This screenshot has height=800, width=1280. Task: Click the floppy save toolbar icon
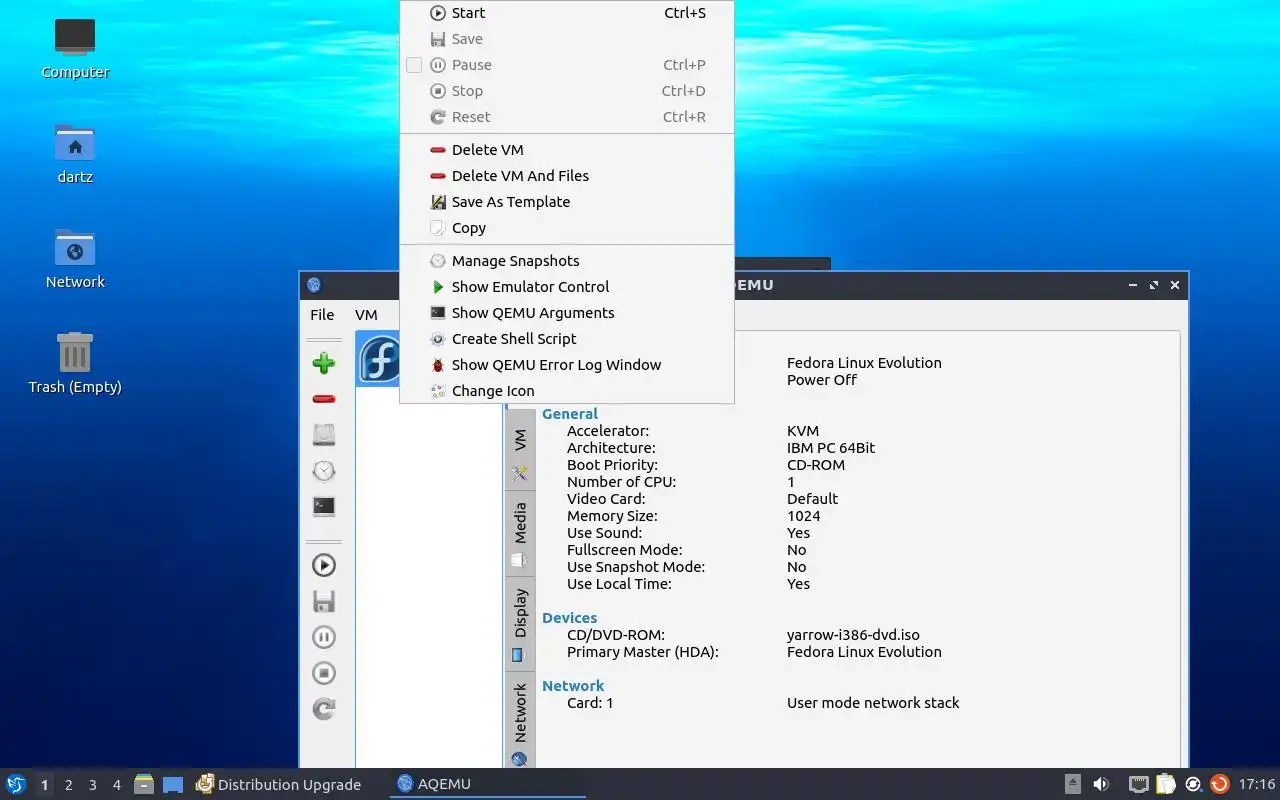pos(323,601)
